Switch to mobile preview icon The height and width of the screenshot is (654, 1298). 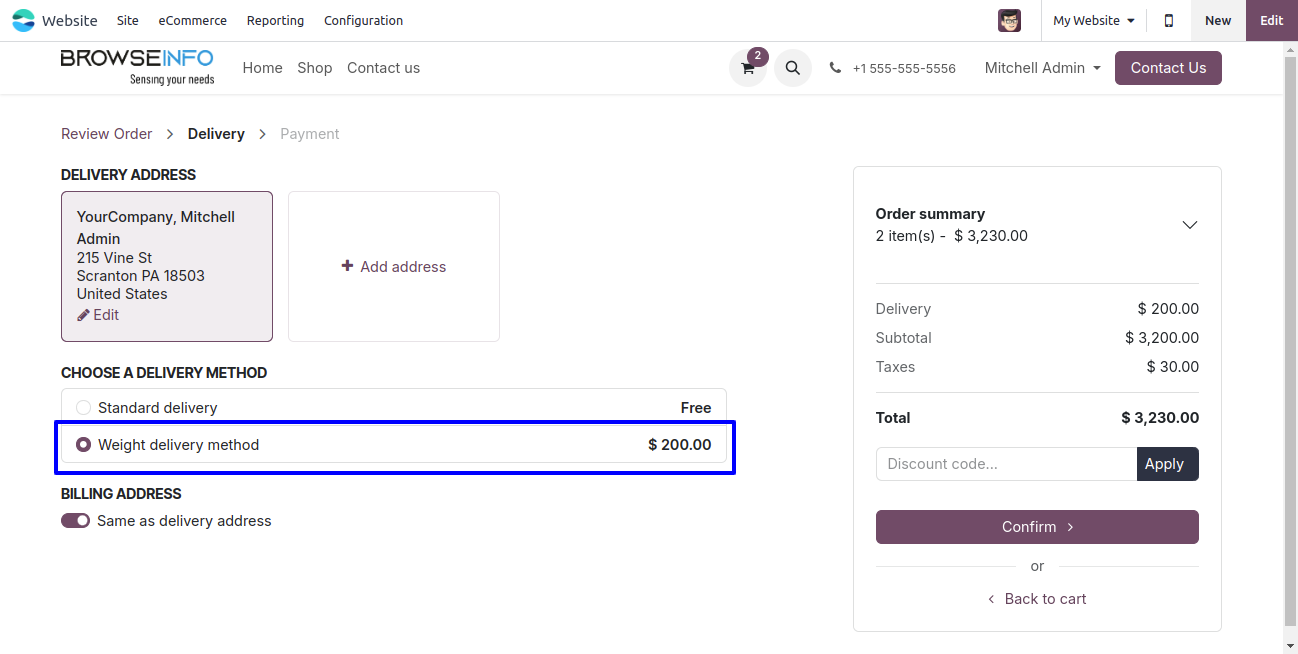coord(1168,20)
